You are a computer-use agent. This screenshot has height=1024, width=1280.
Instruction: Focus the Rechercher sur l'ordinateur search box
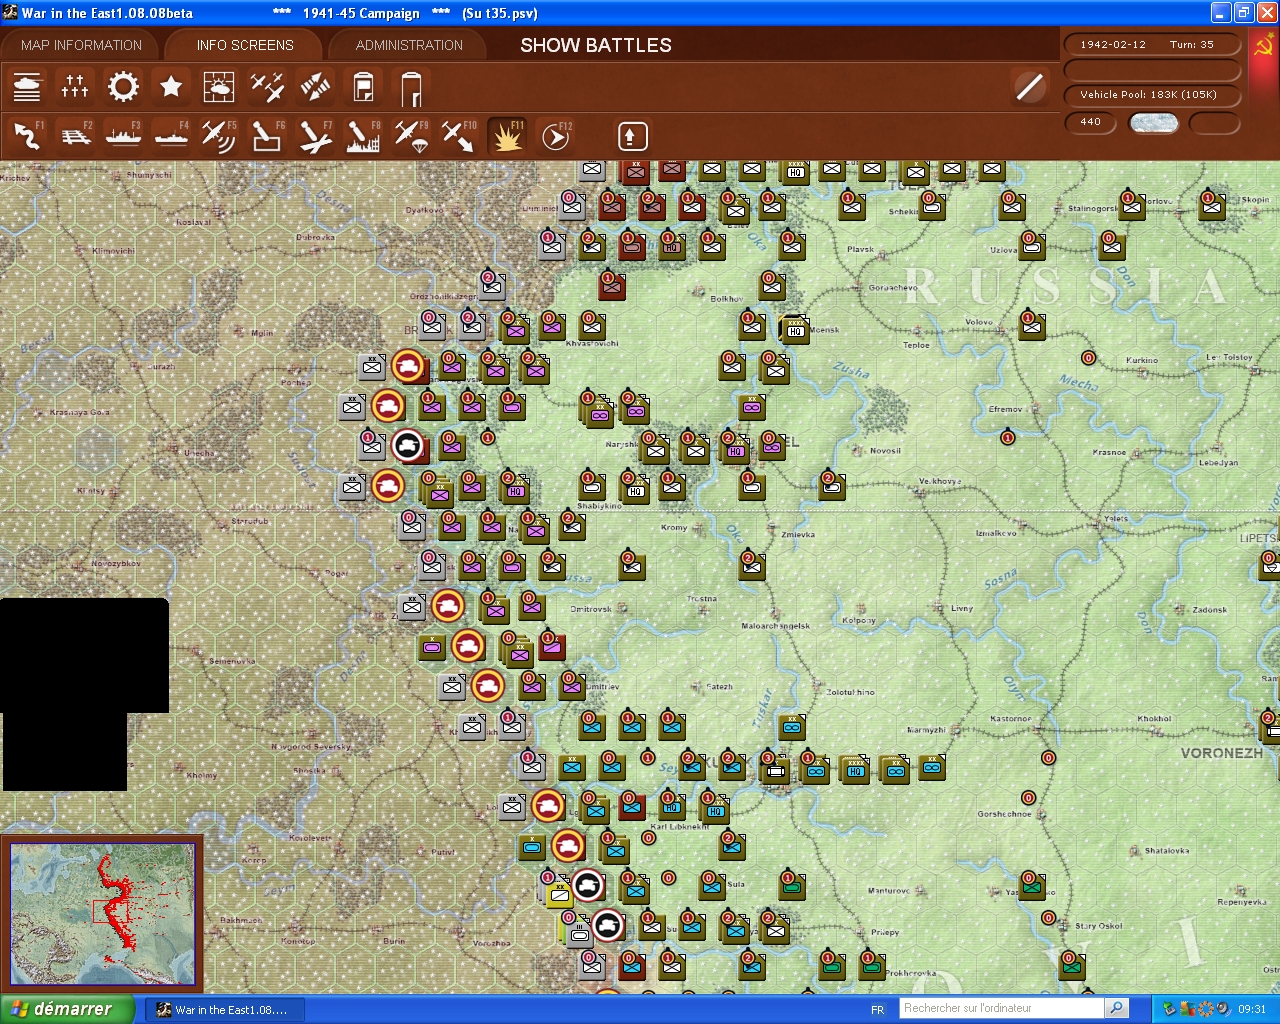[1002, 1008]
